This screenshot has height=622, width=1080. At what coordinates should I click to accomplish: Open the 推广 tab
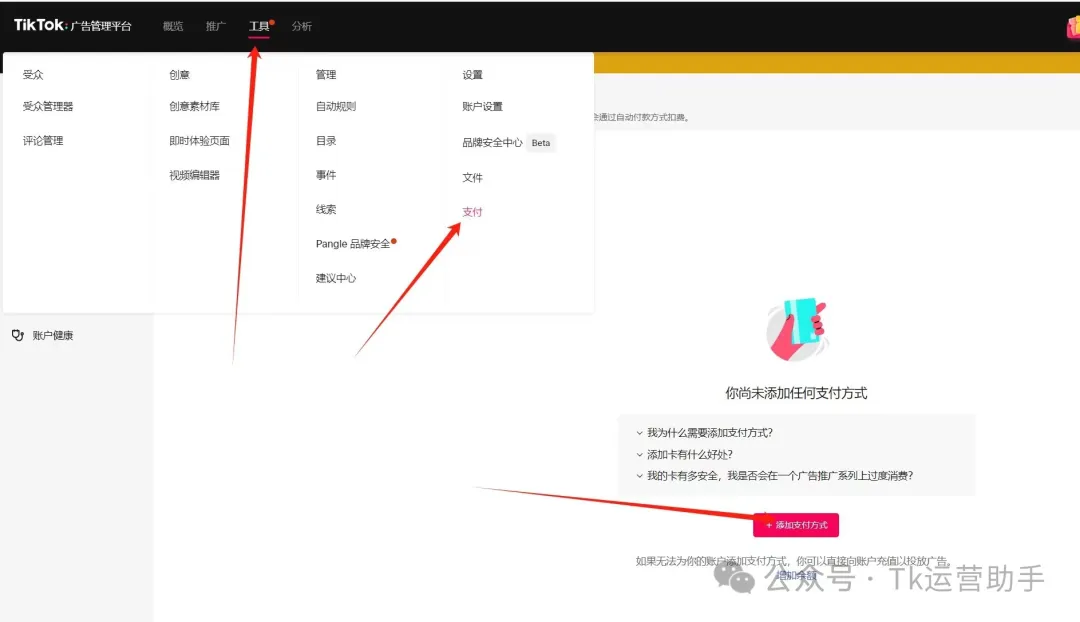pos(216,26)
